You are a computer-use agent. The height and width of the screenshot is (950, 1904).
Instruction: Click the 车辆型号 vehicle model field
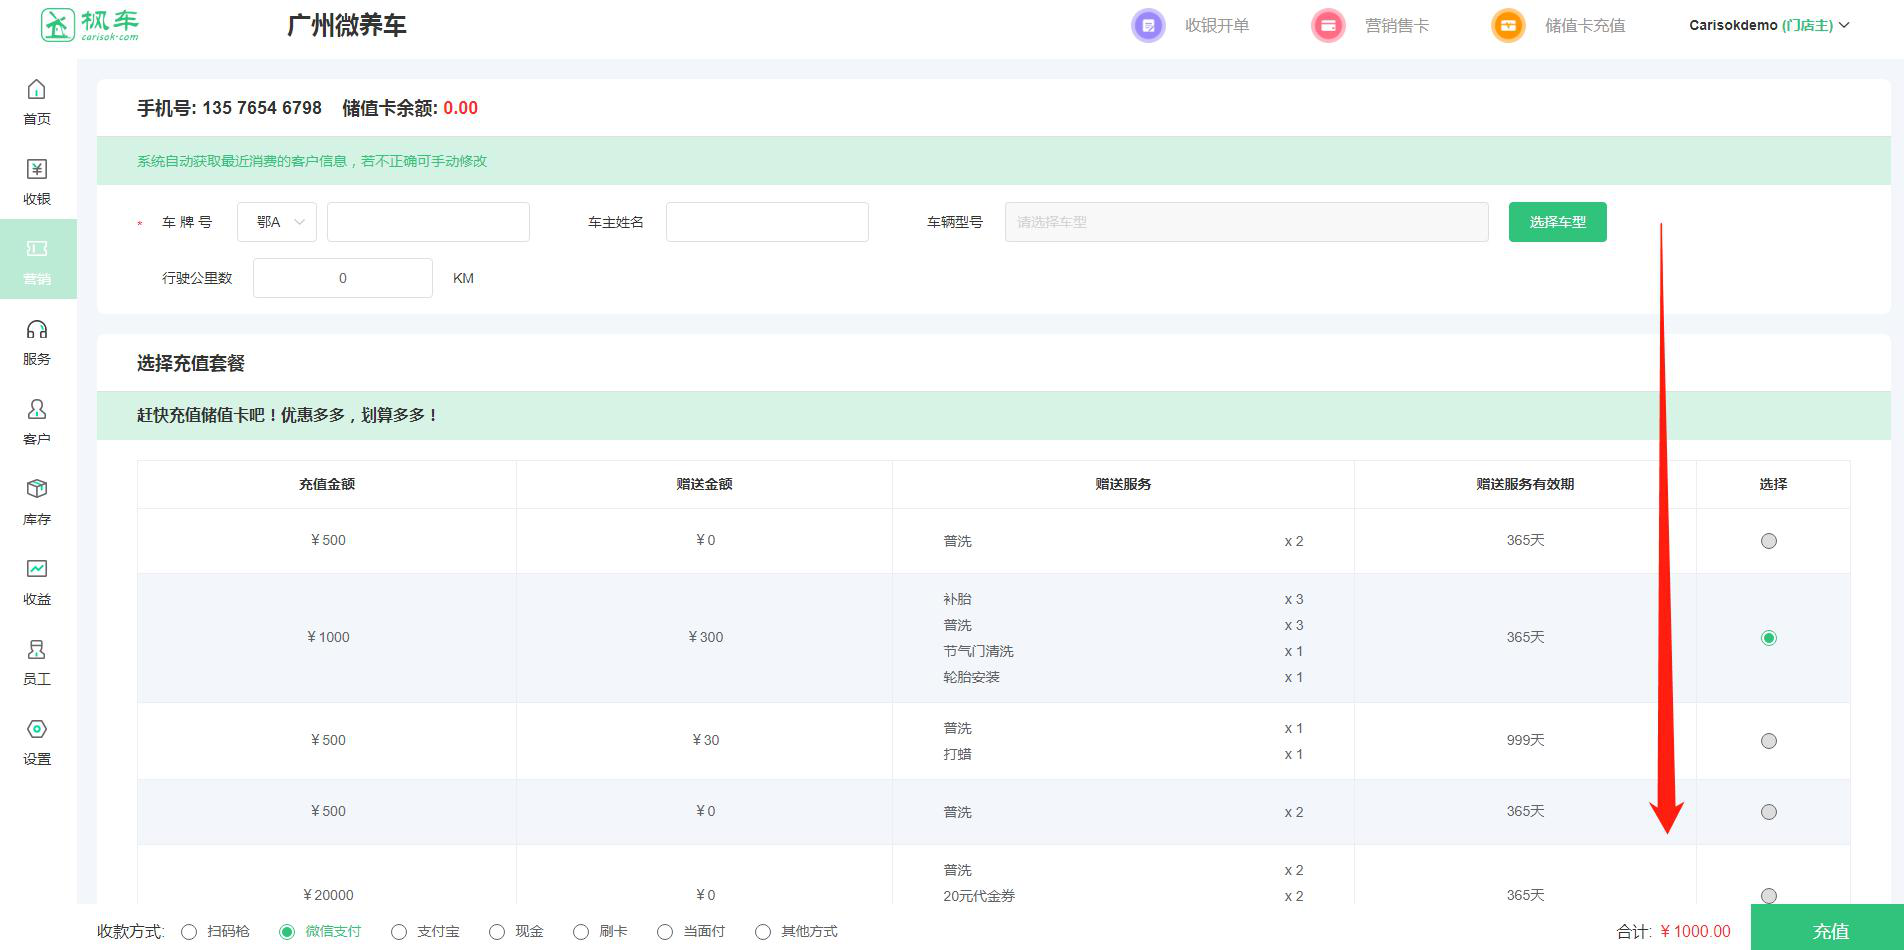tap(1247, 222)
